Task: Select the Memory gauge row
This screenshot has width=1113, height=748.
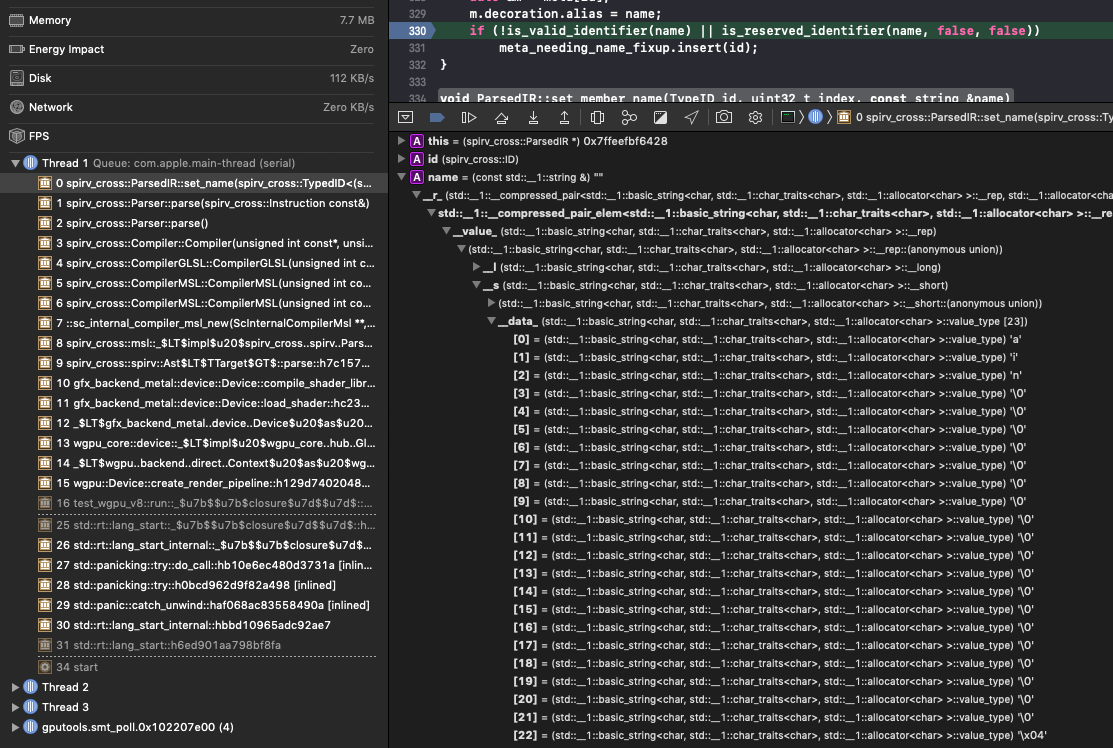Action: point(192,21)
